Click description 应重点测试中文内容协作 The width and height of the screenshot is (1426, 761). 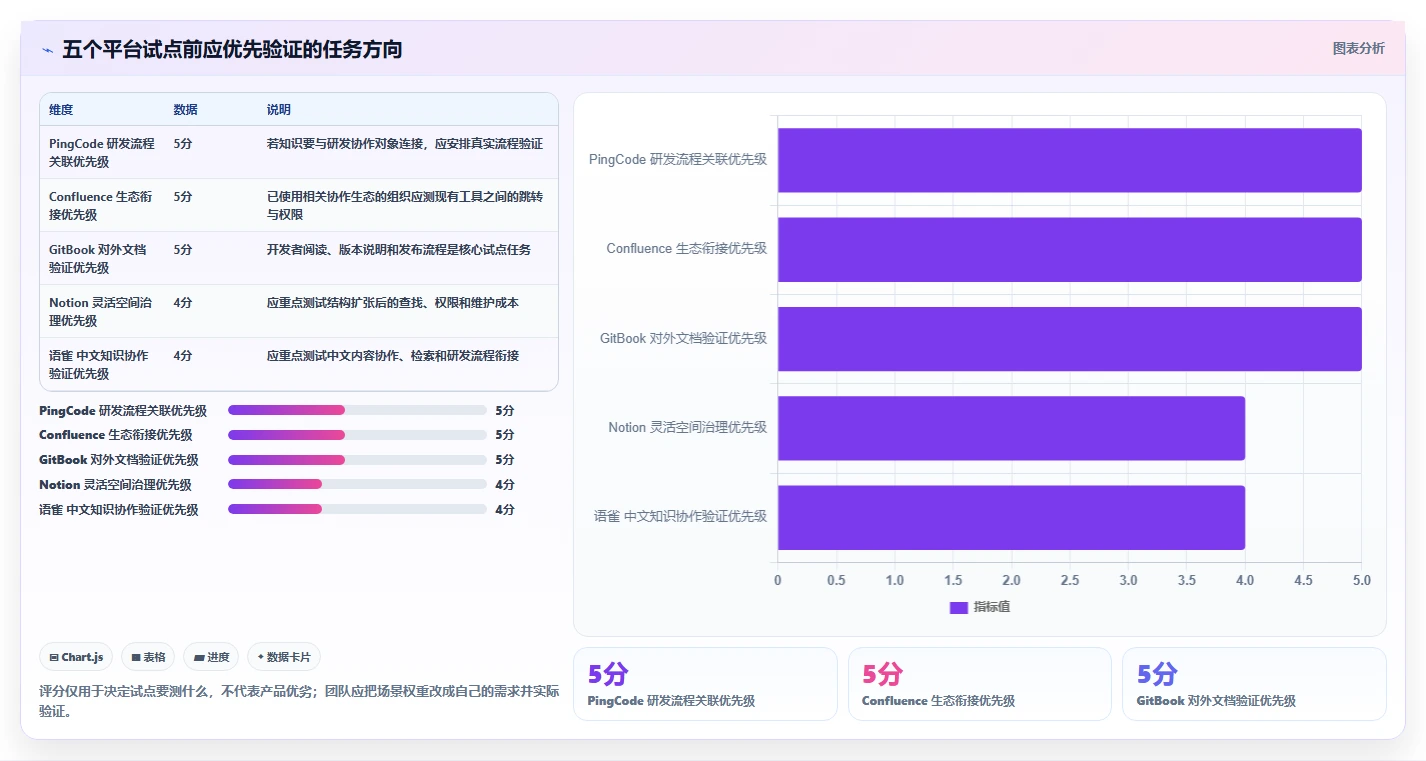(393, 355)
